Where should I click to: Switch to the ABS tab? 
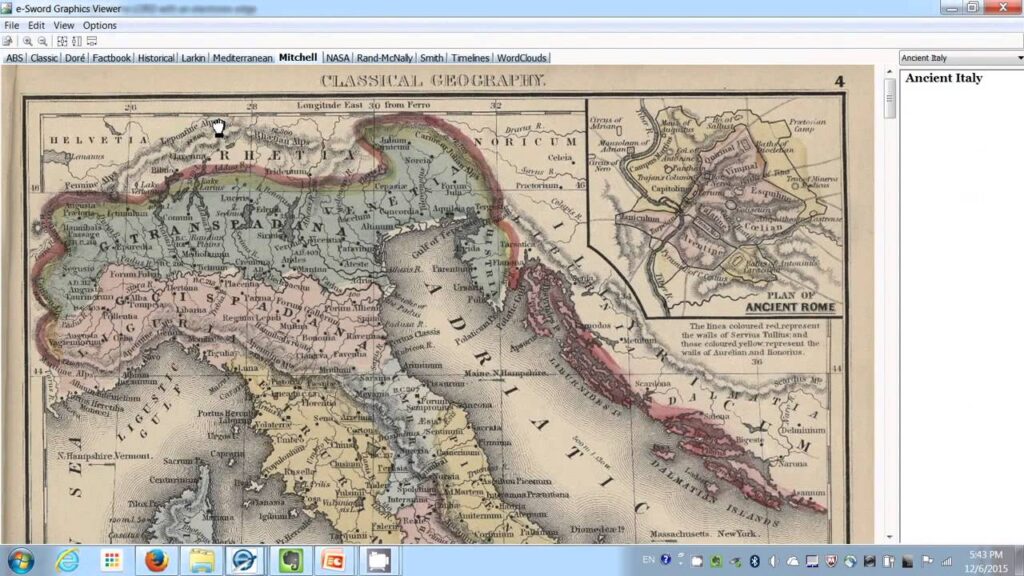pos(14,58)
